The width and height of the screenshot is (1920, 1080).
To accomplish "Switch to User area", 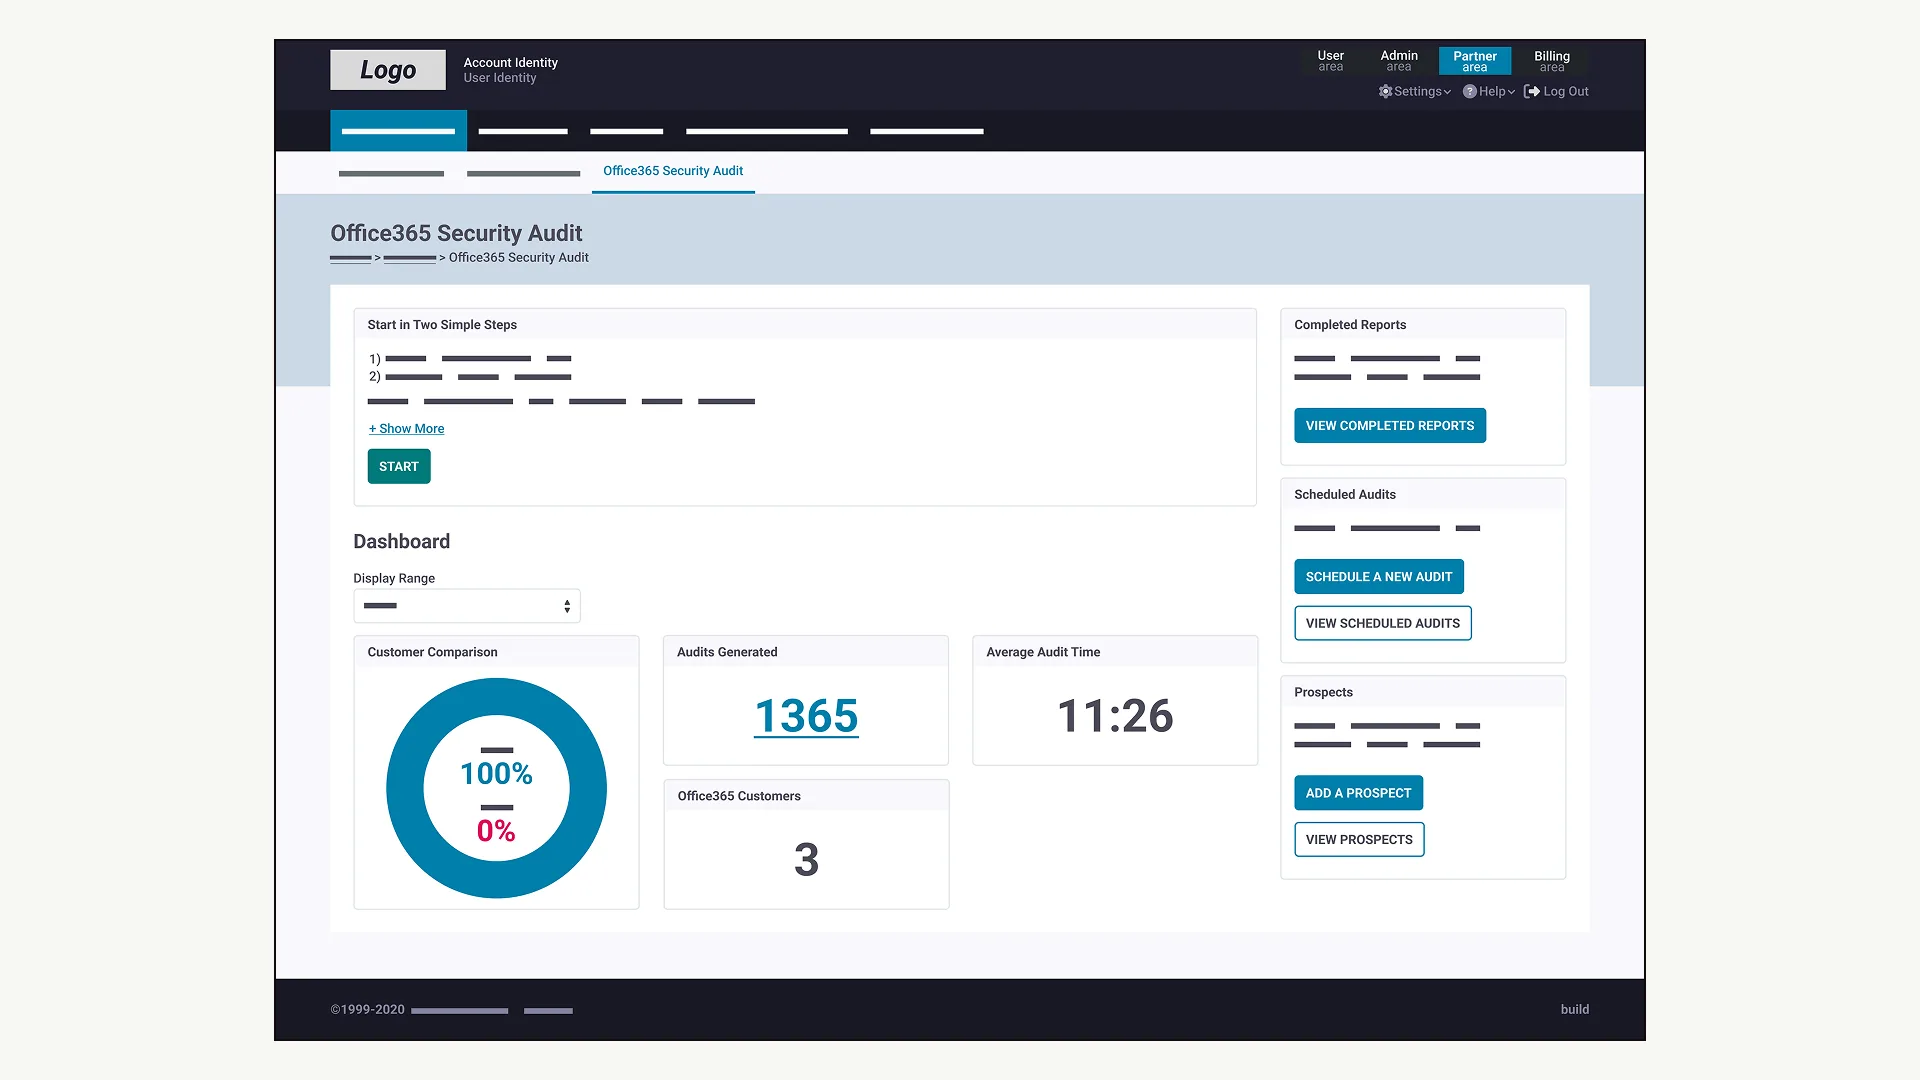I will 1330,61.
